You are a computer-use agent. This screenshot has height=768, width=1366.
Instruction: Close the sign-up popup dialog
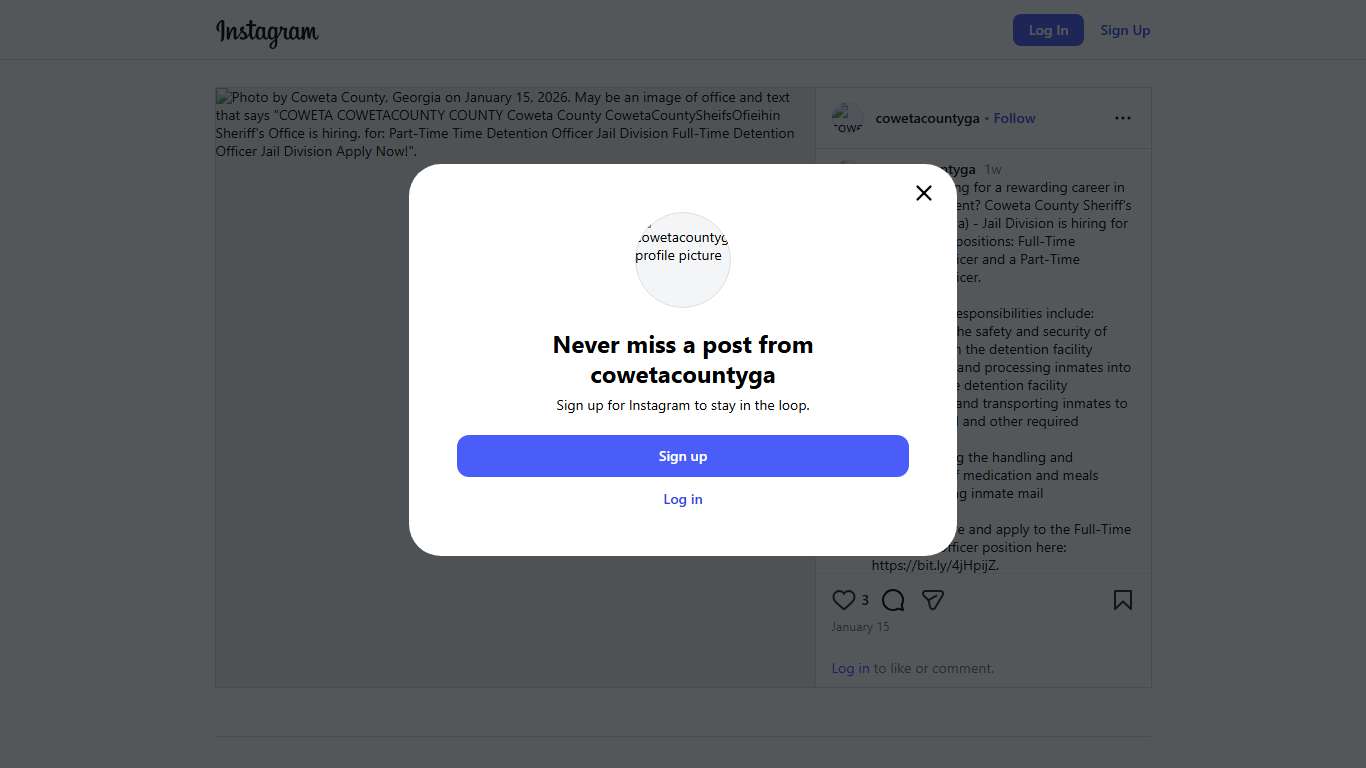924,193
